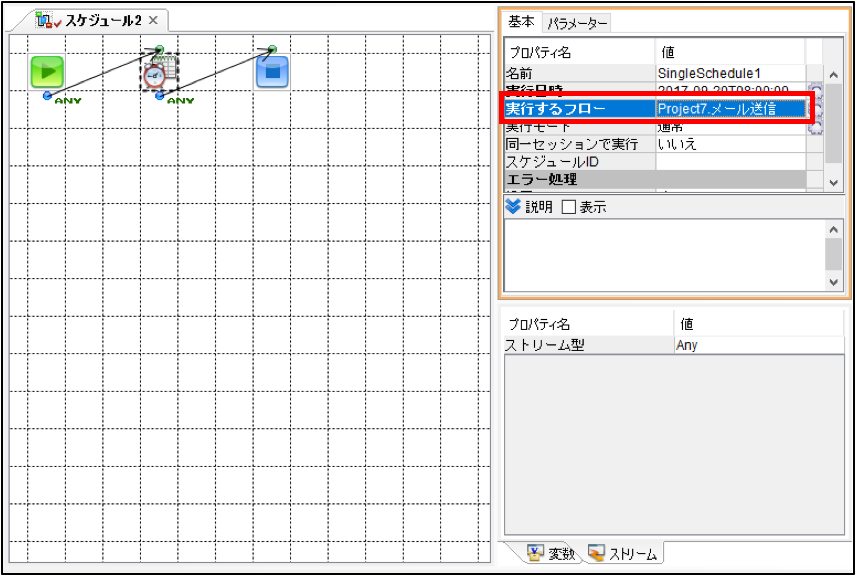Select the green Start component icon
This screenshot has width=857, height=577.
pos(47,72)
